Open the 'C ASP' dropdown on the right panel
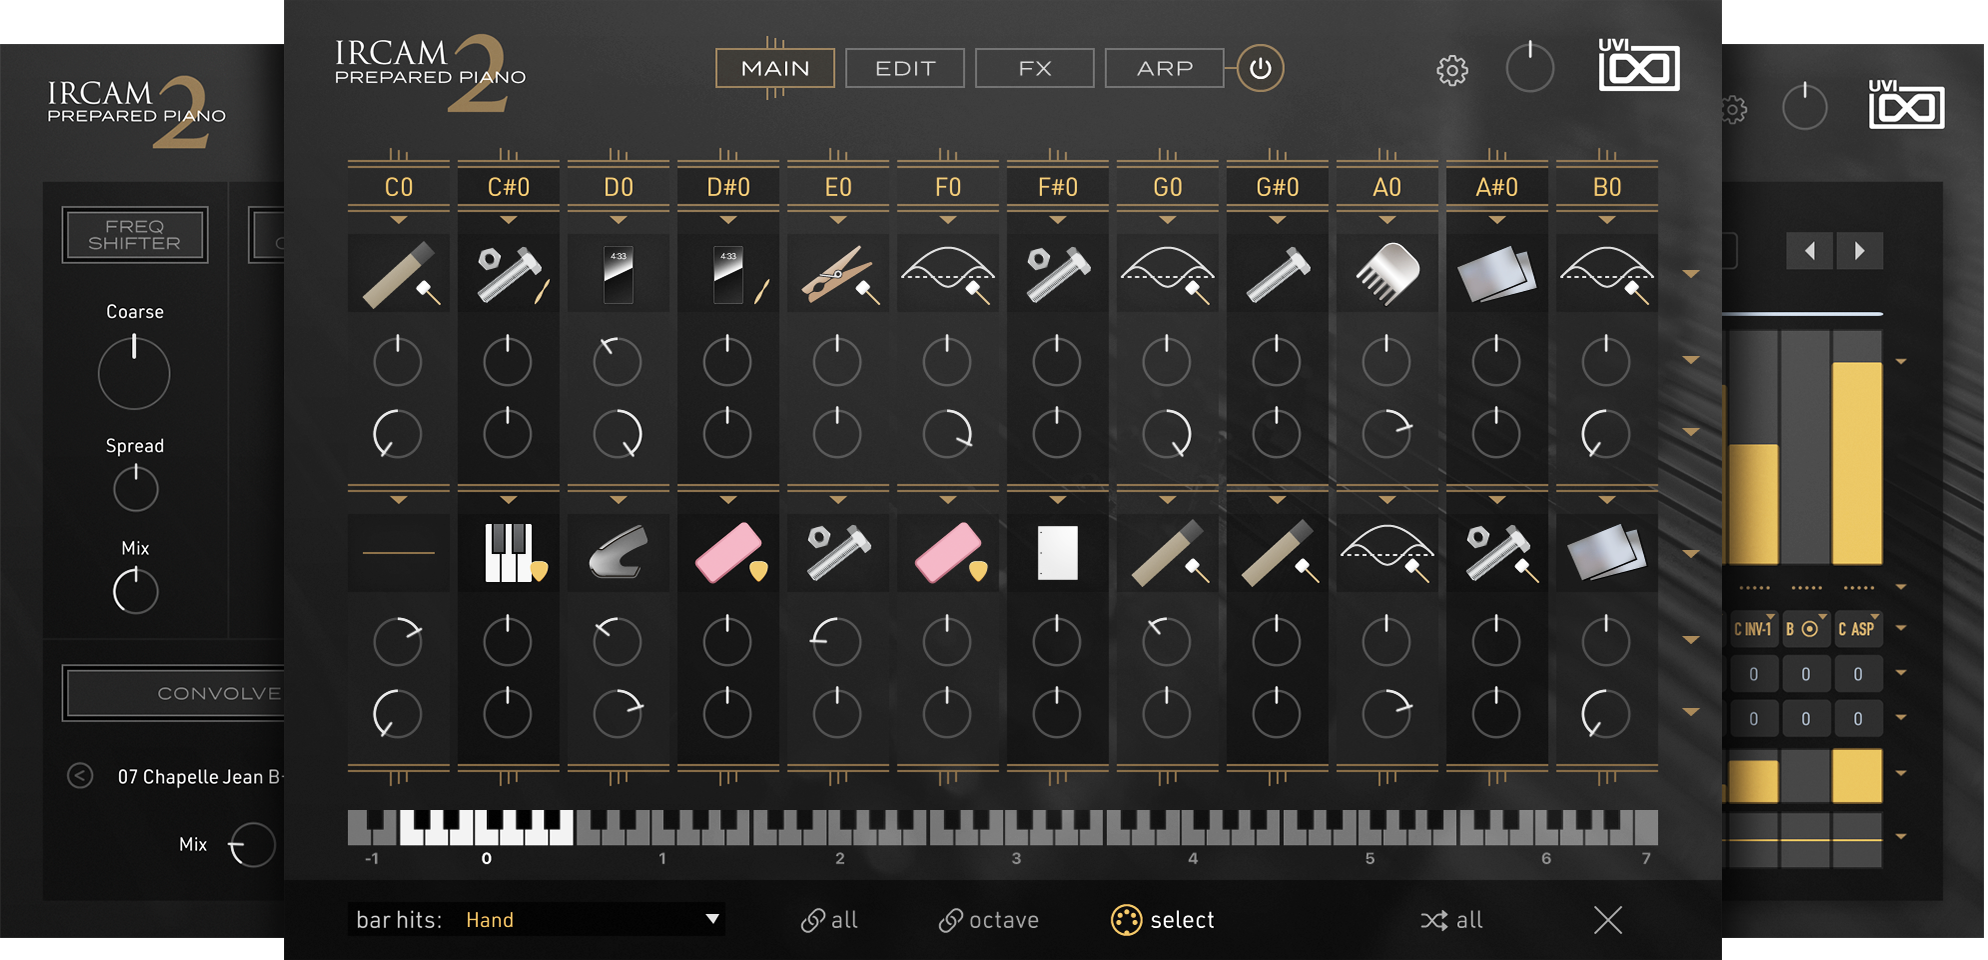This screenshot has width=1988, height=960. [1856, 629]
